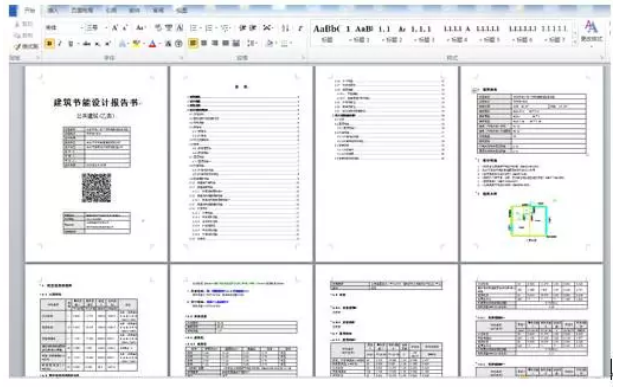This screenshot has width=622, height=388.
Task: Click the Multilevel List icon
Action: [226, 28]
